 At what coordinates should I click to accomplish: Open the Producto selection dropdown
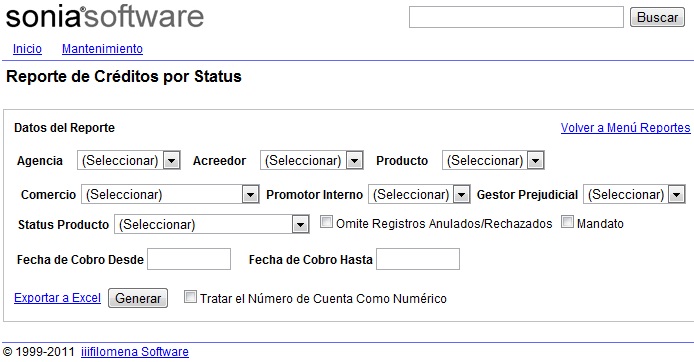click(493, 160)
